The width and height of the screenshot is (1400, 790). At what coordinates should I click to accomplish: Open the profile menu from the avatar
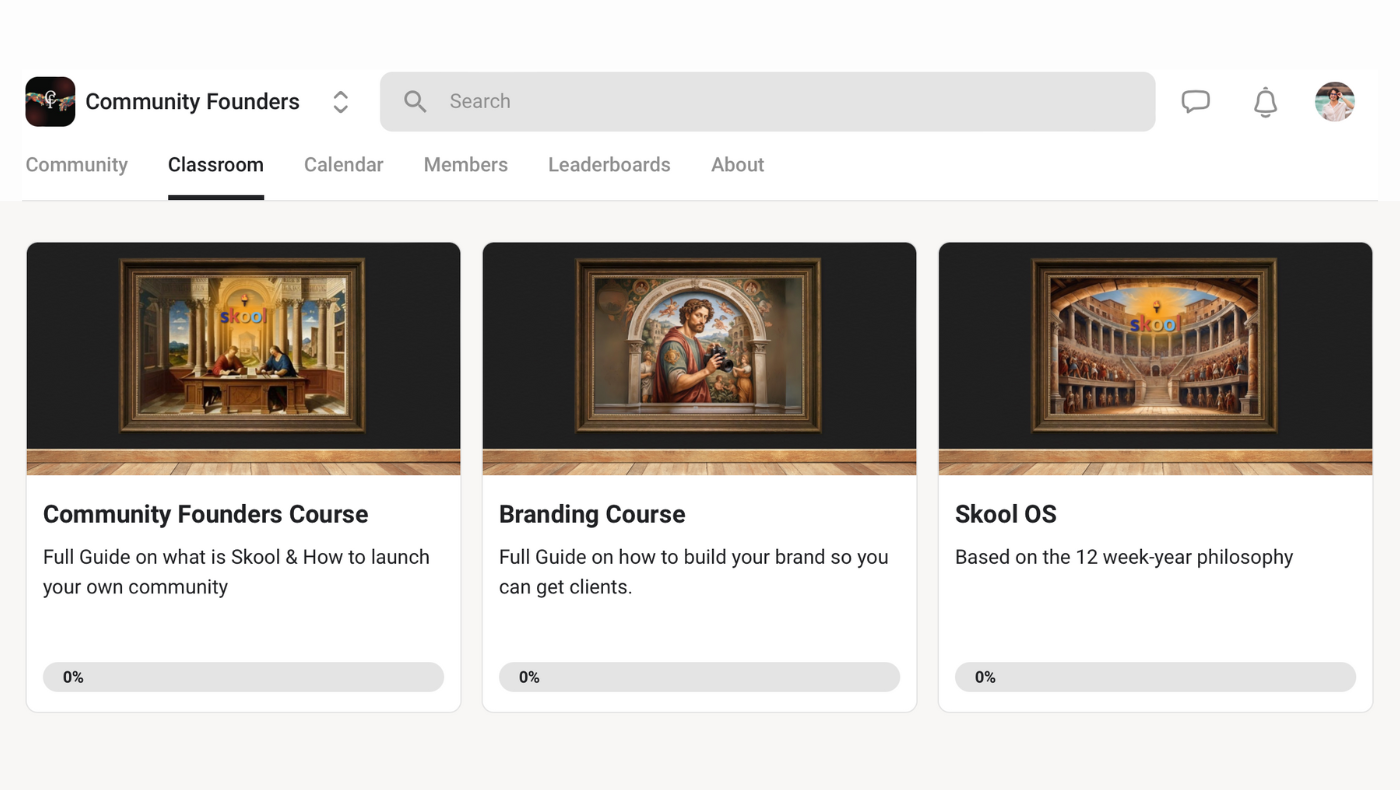(1334, 101)
